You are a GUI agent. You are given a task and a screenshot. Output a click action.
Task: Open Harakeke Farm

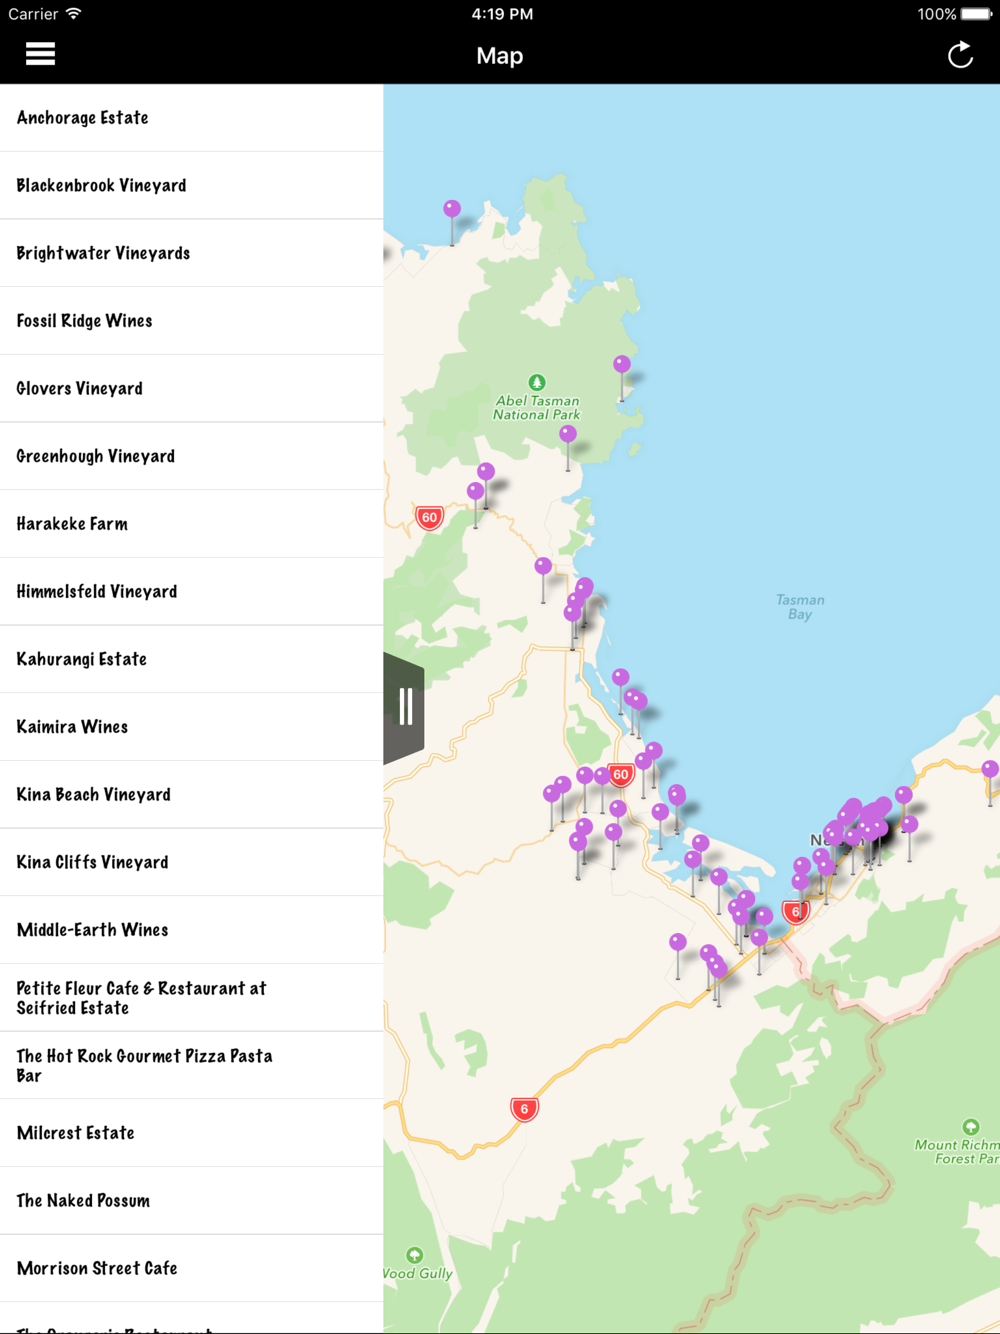coord(192,524)
